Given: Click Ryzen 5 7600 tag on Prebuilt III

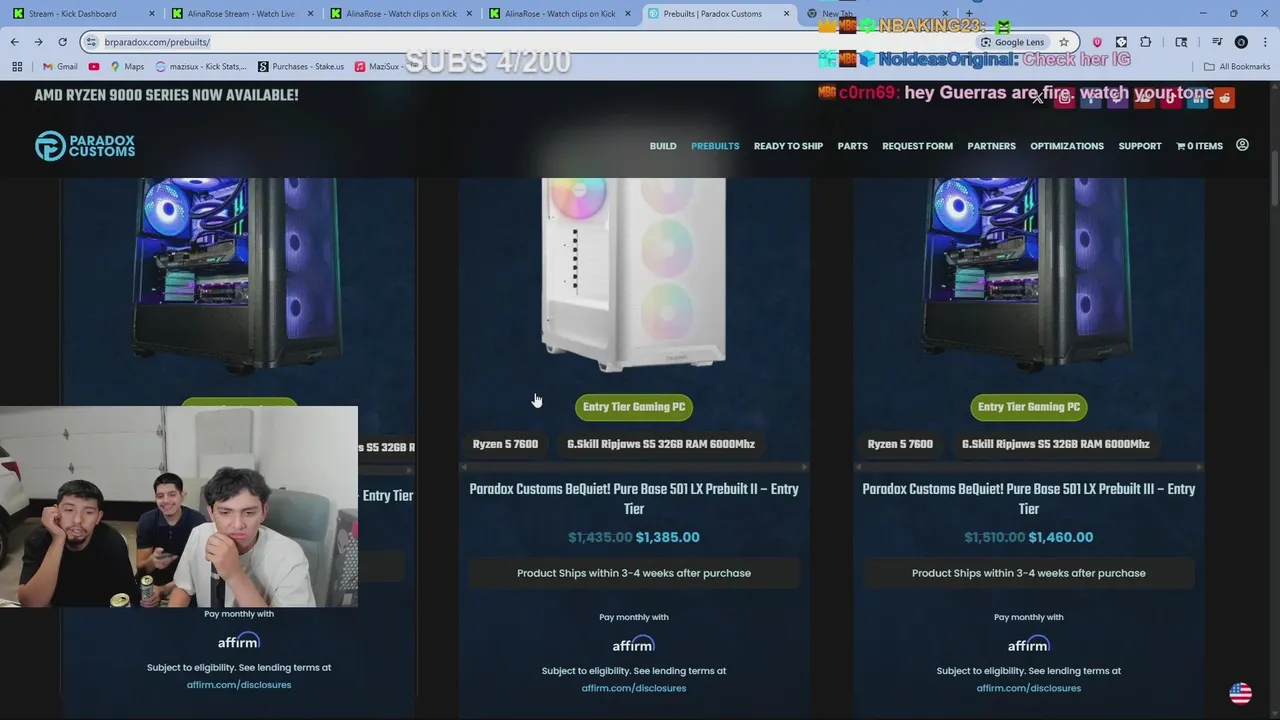Looking at the screenshot, I should pyautogui.click(x=900, y=444).
